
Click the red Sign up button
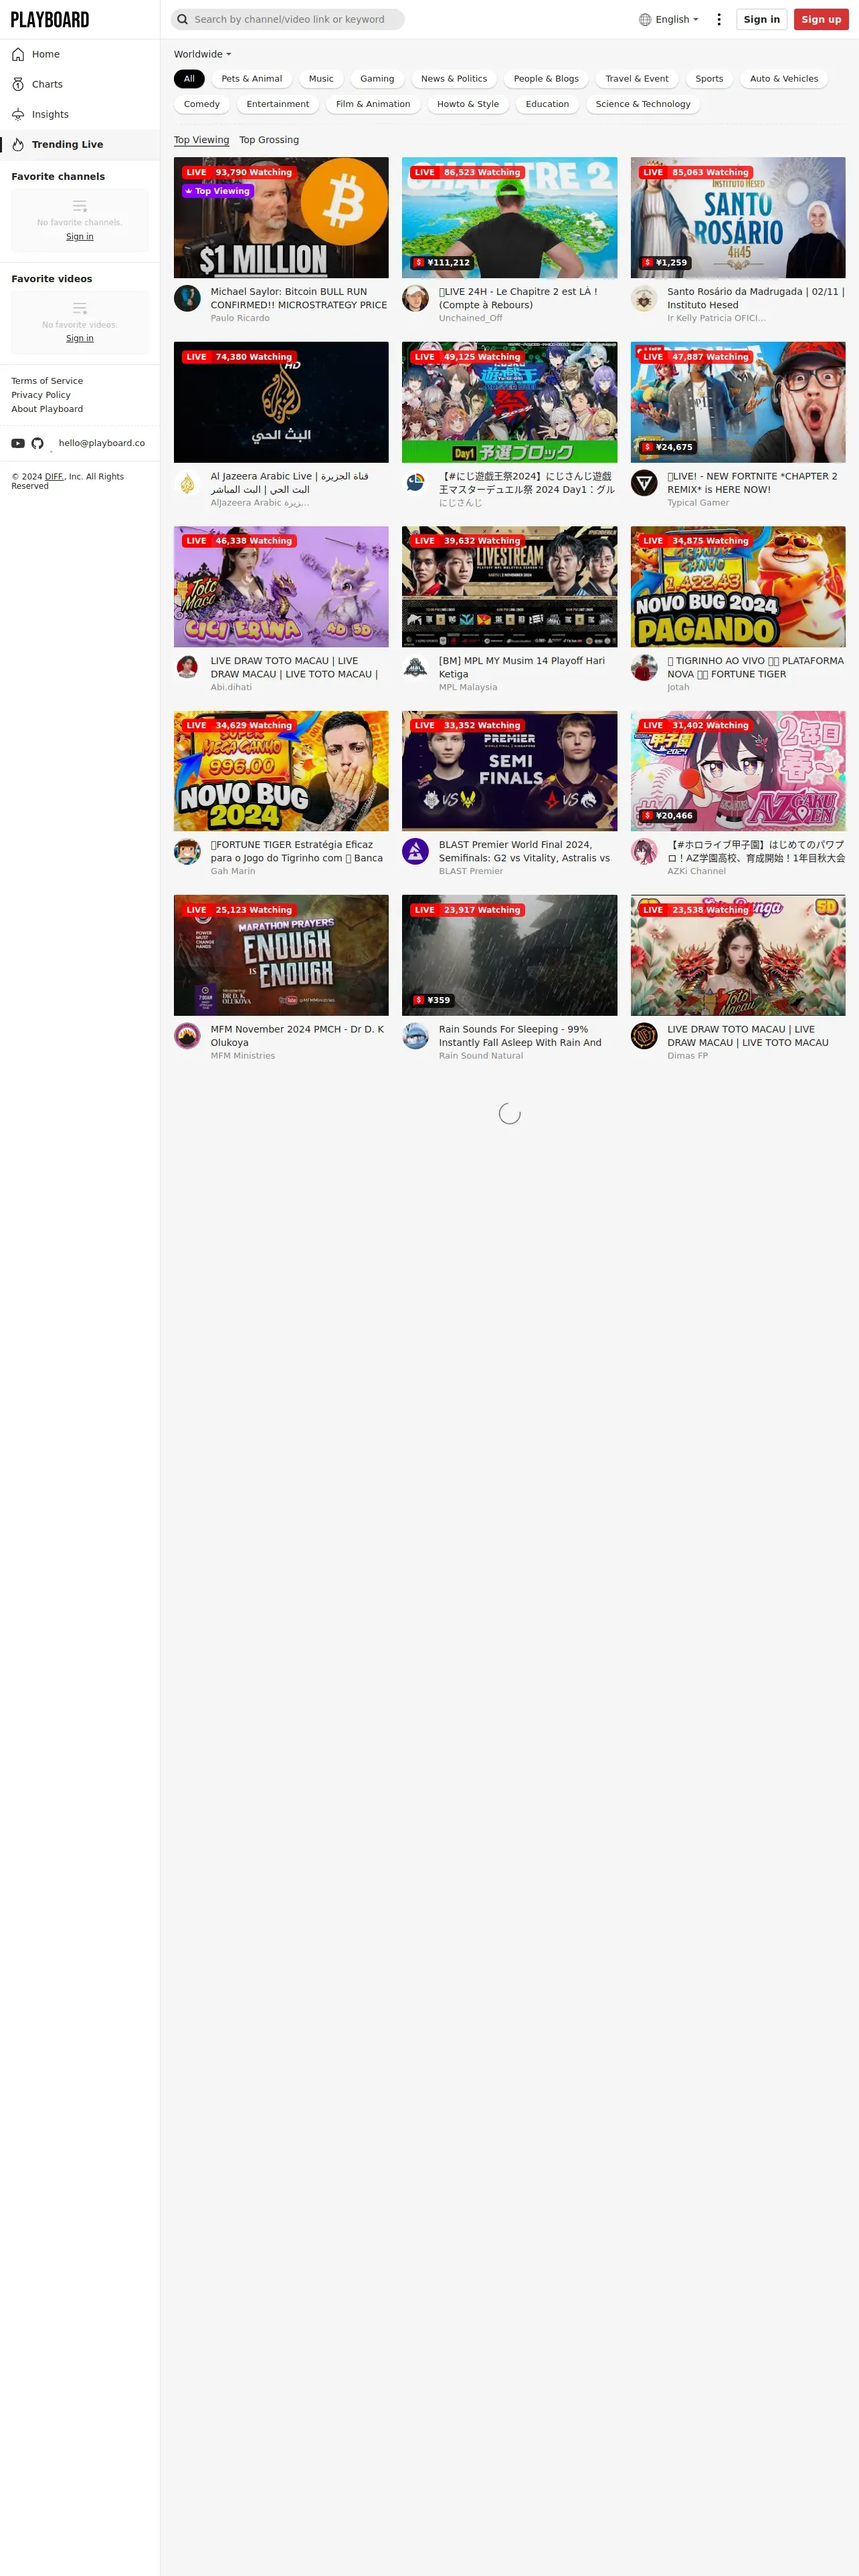click(x=821, y=19)
